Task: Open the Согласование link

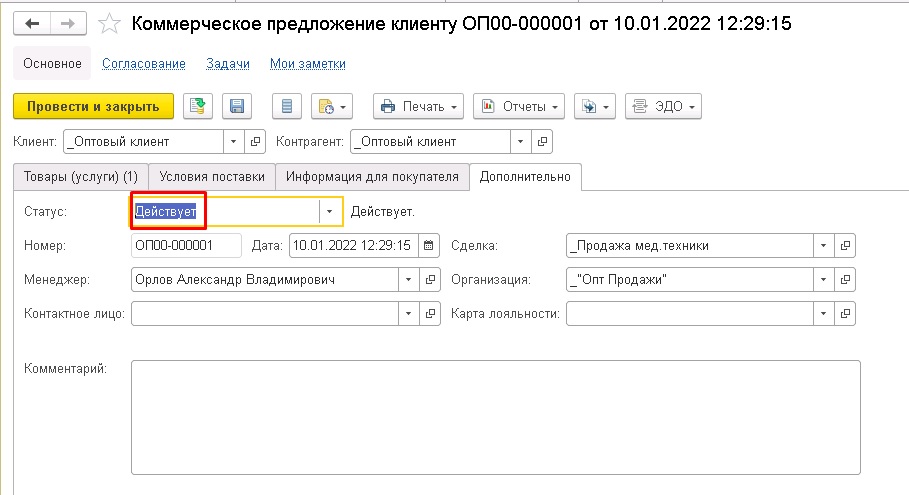Action: tap(144, 64)
